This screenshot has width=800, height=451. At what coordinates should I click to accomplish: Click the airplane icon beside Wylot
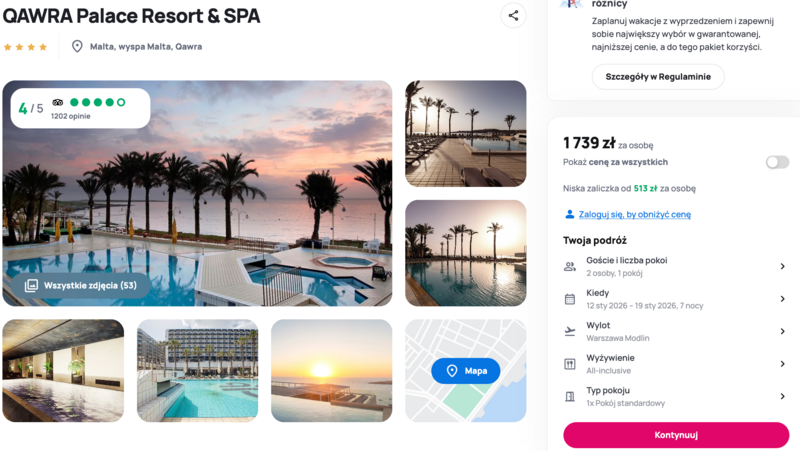[x=570, y=331]
